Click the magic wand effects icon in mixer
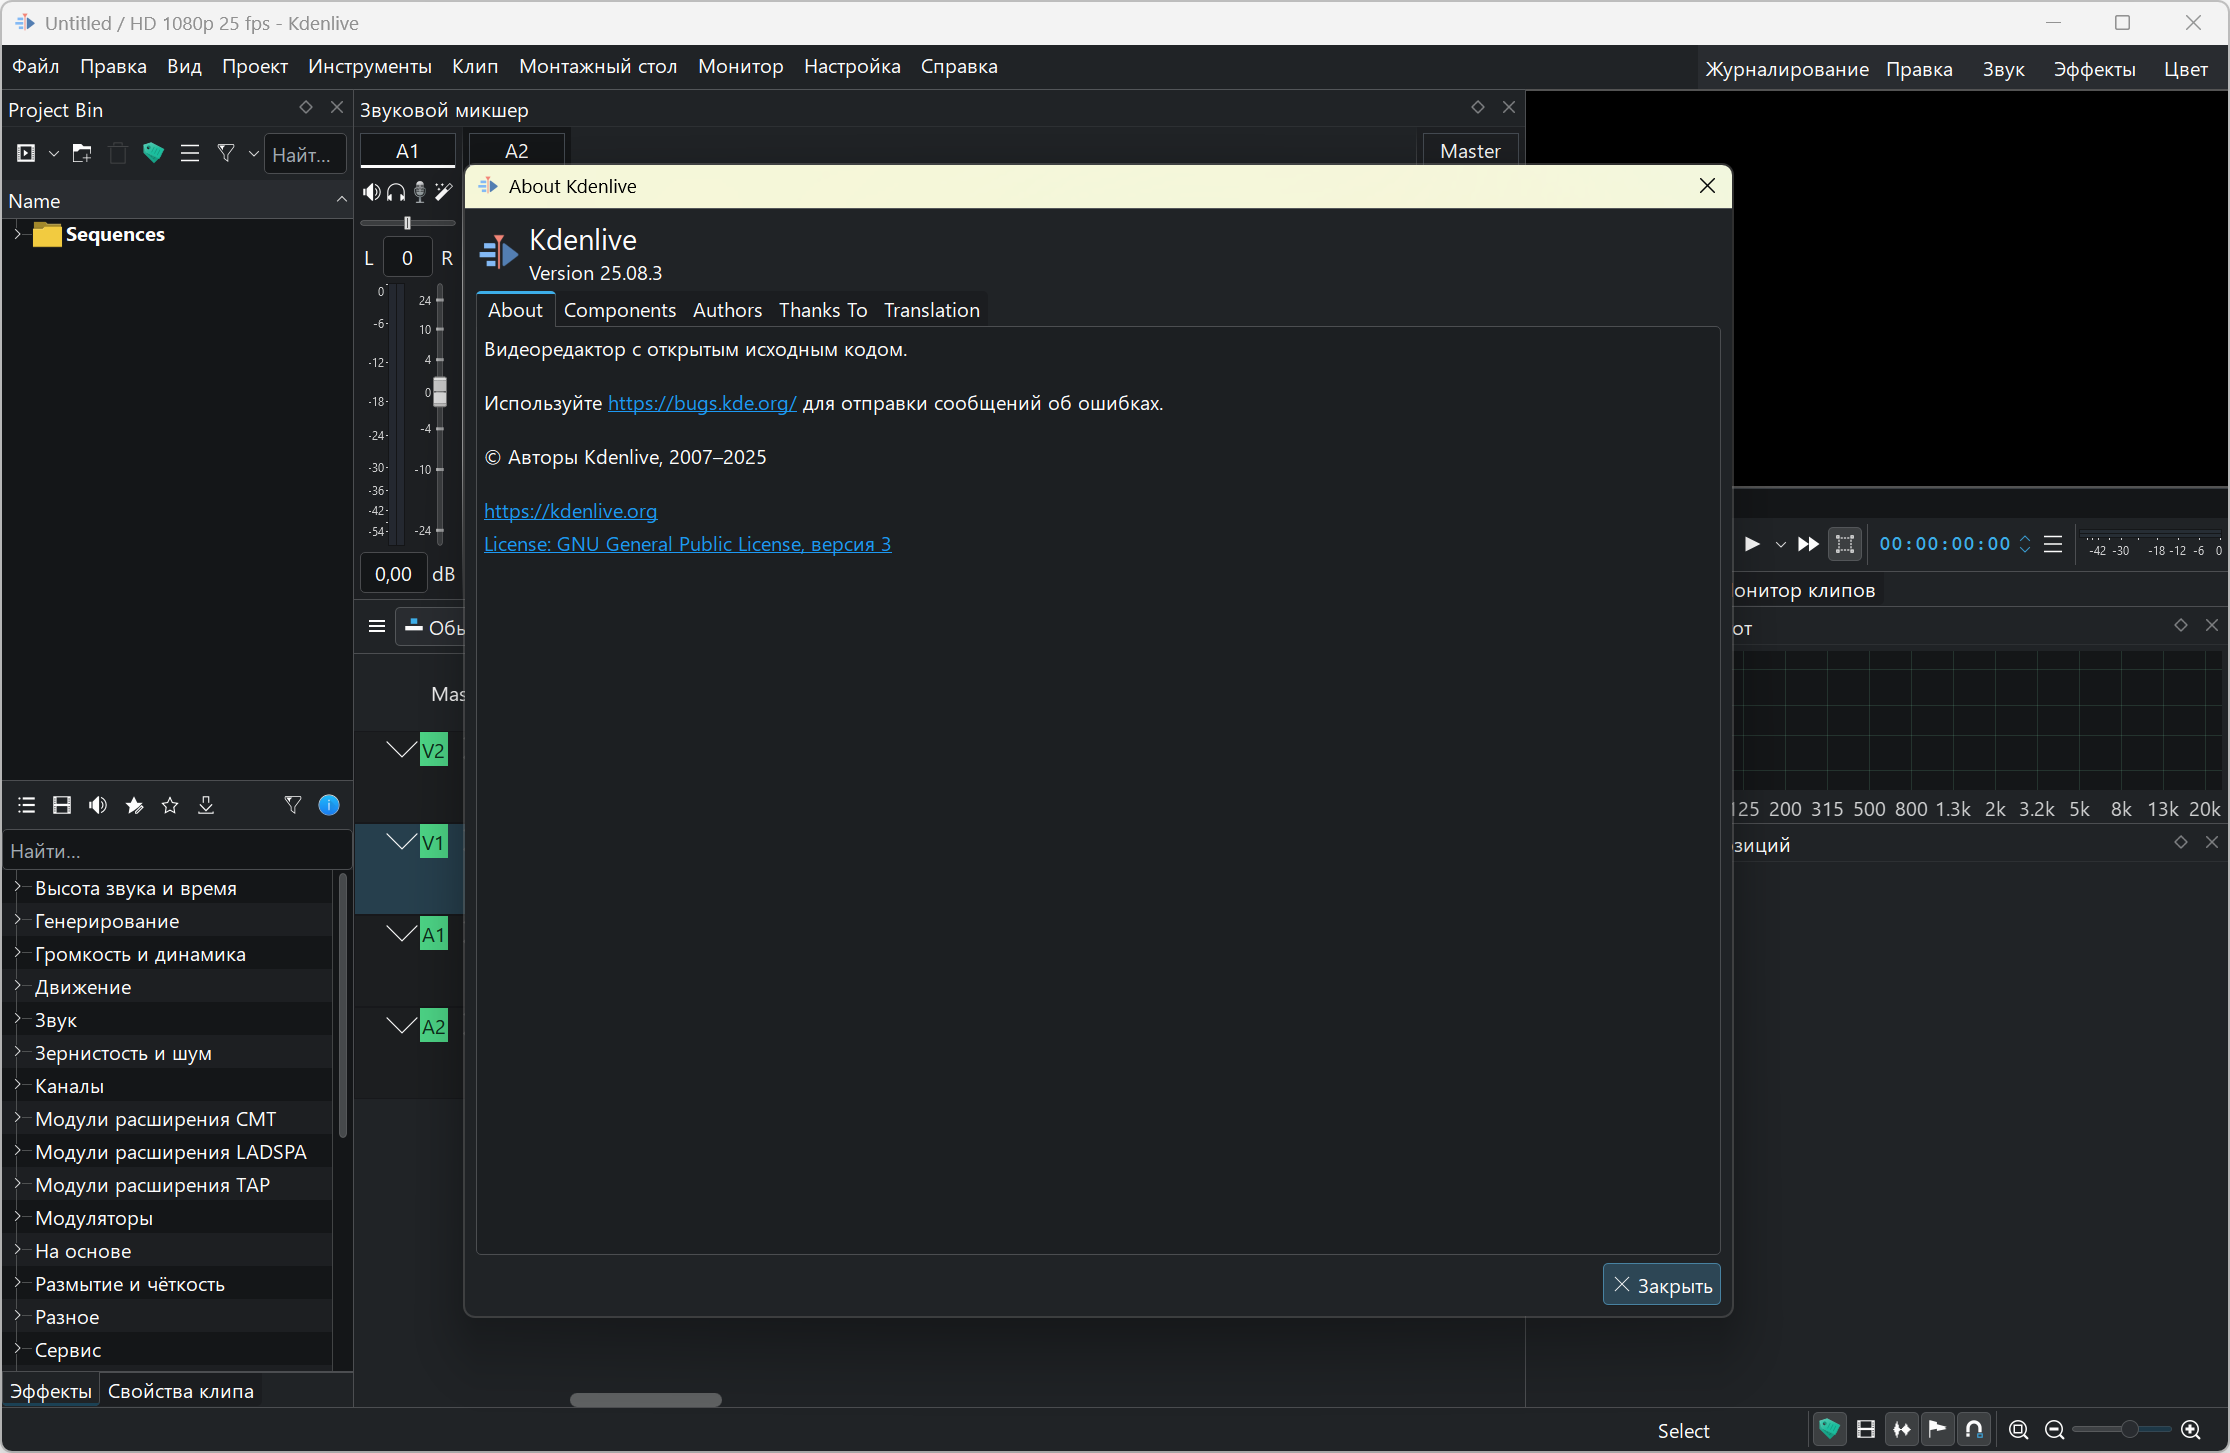 point(444,192)
